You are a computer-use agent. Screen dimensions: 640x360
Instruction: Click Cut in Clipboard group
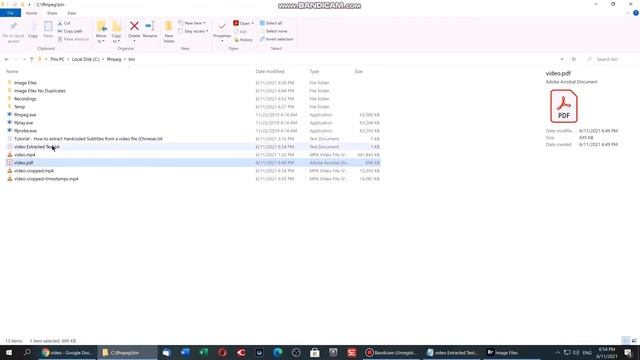pyautogui.click(x=64, y=23)
